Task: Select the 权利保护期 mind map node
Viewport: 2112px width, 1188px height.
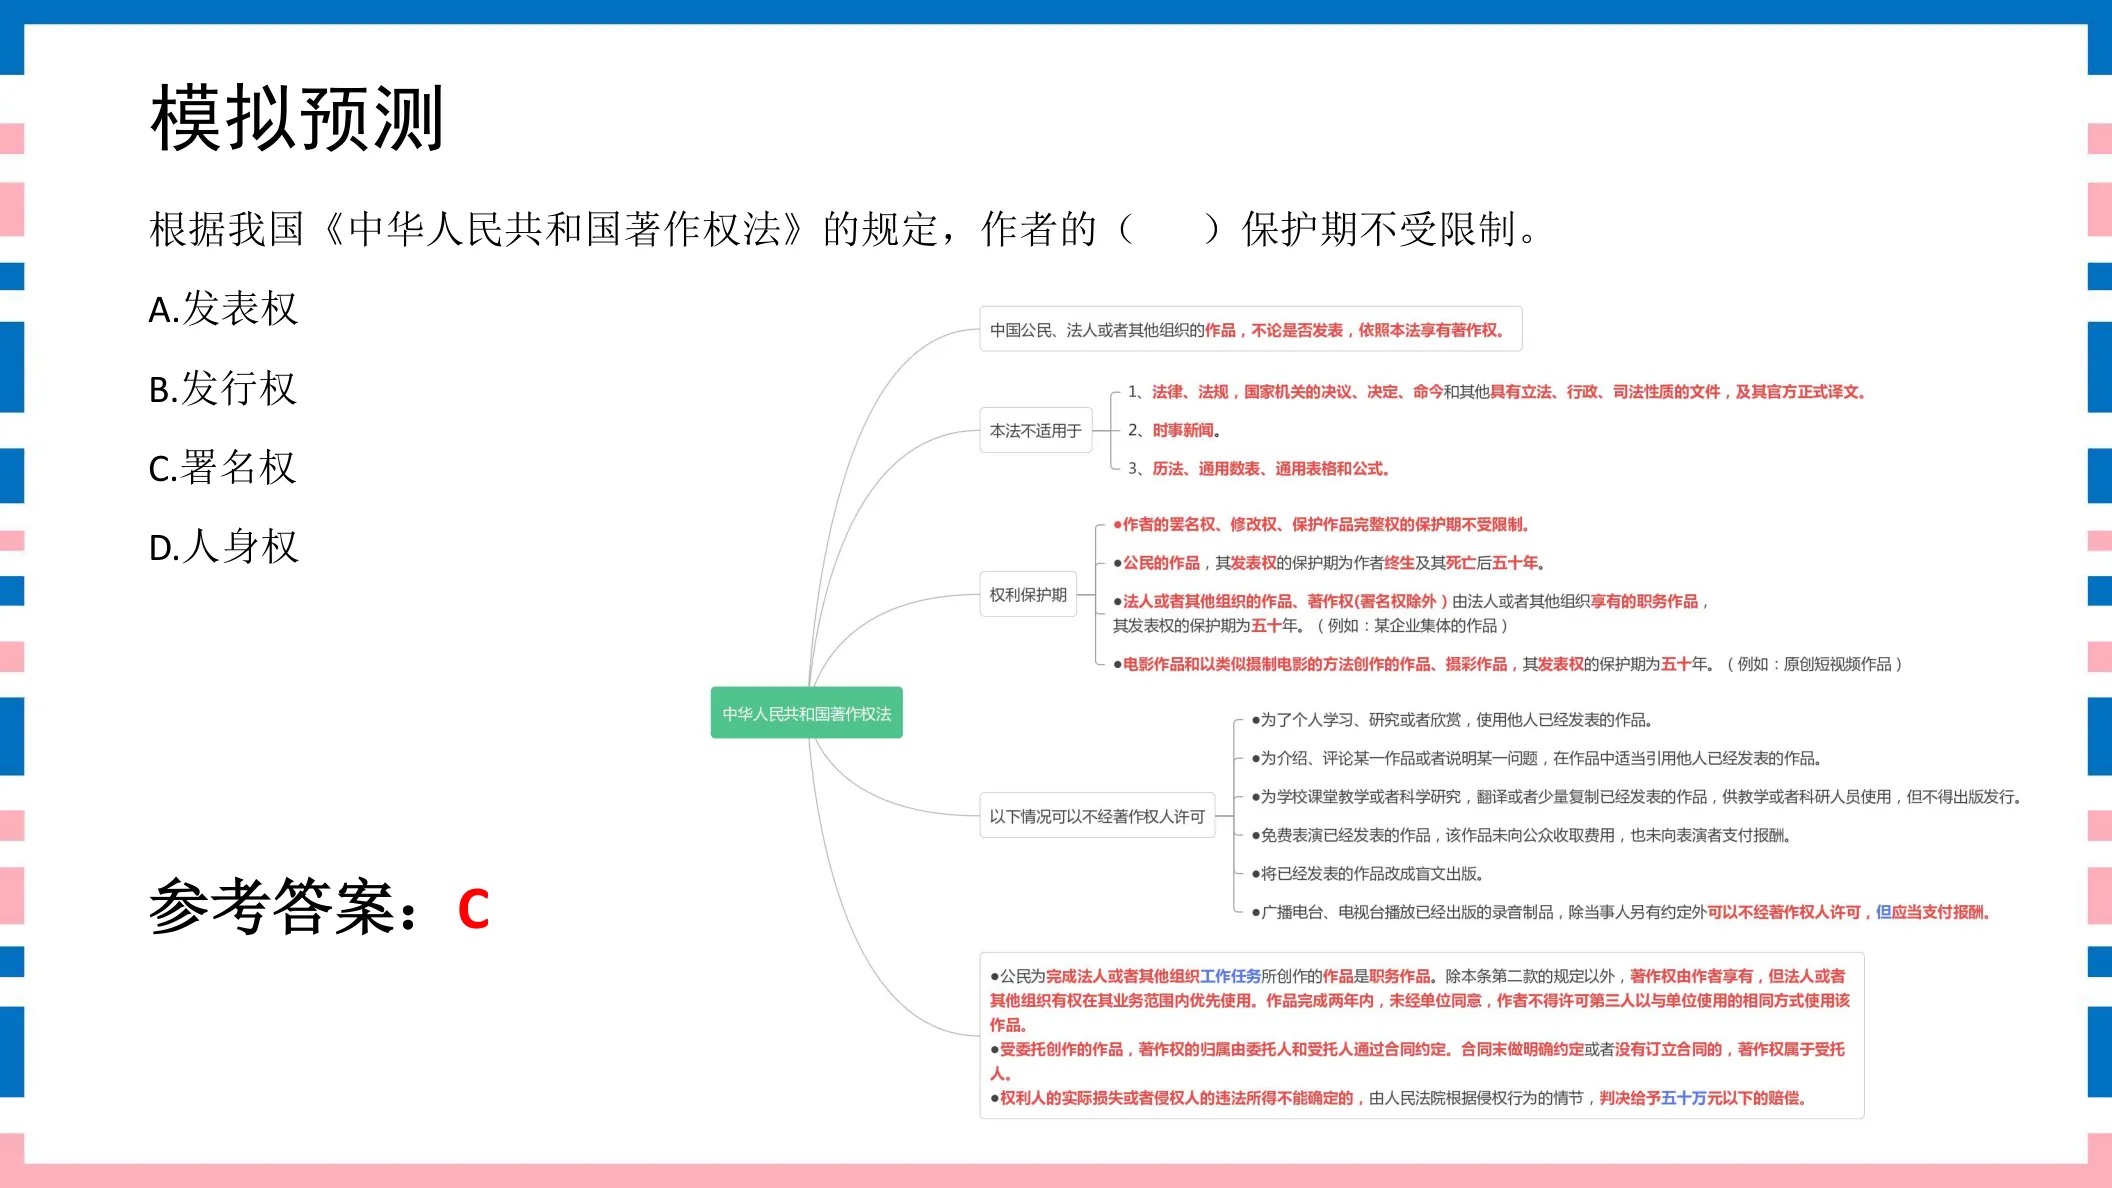Action: point(1028,594)
